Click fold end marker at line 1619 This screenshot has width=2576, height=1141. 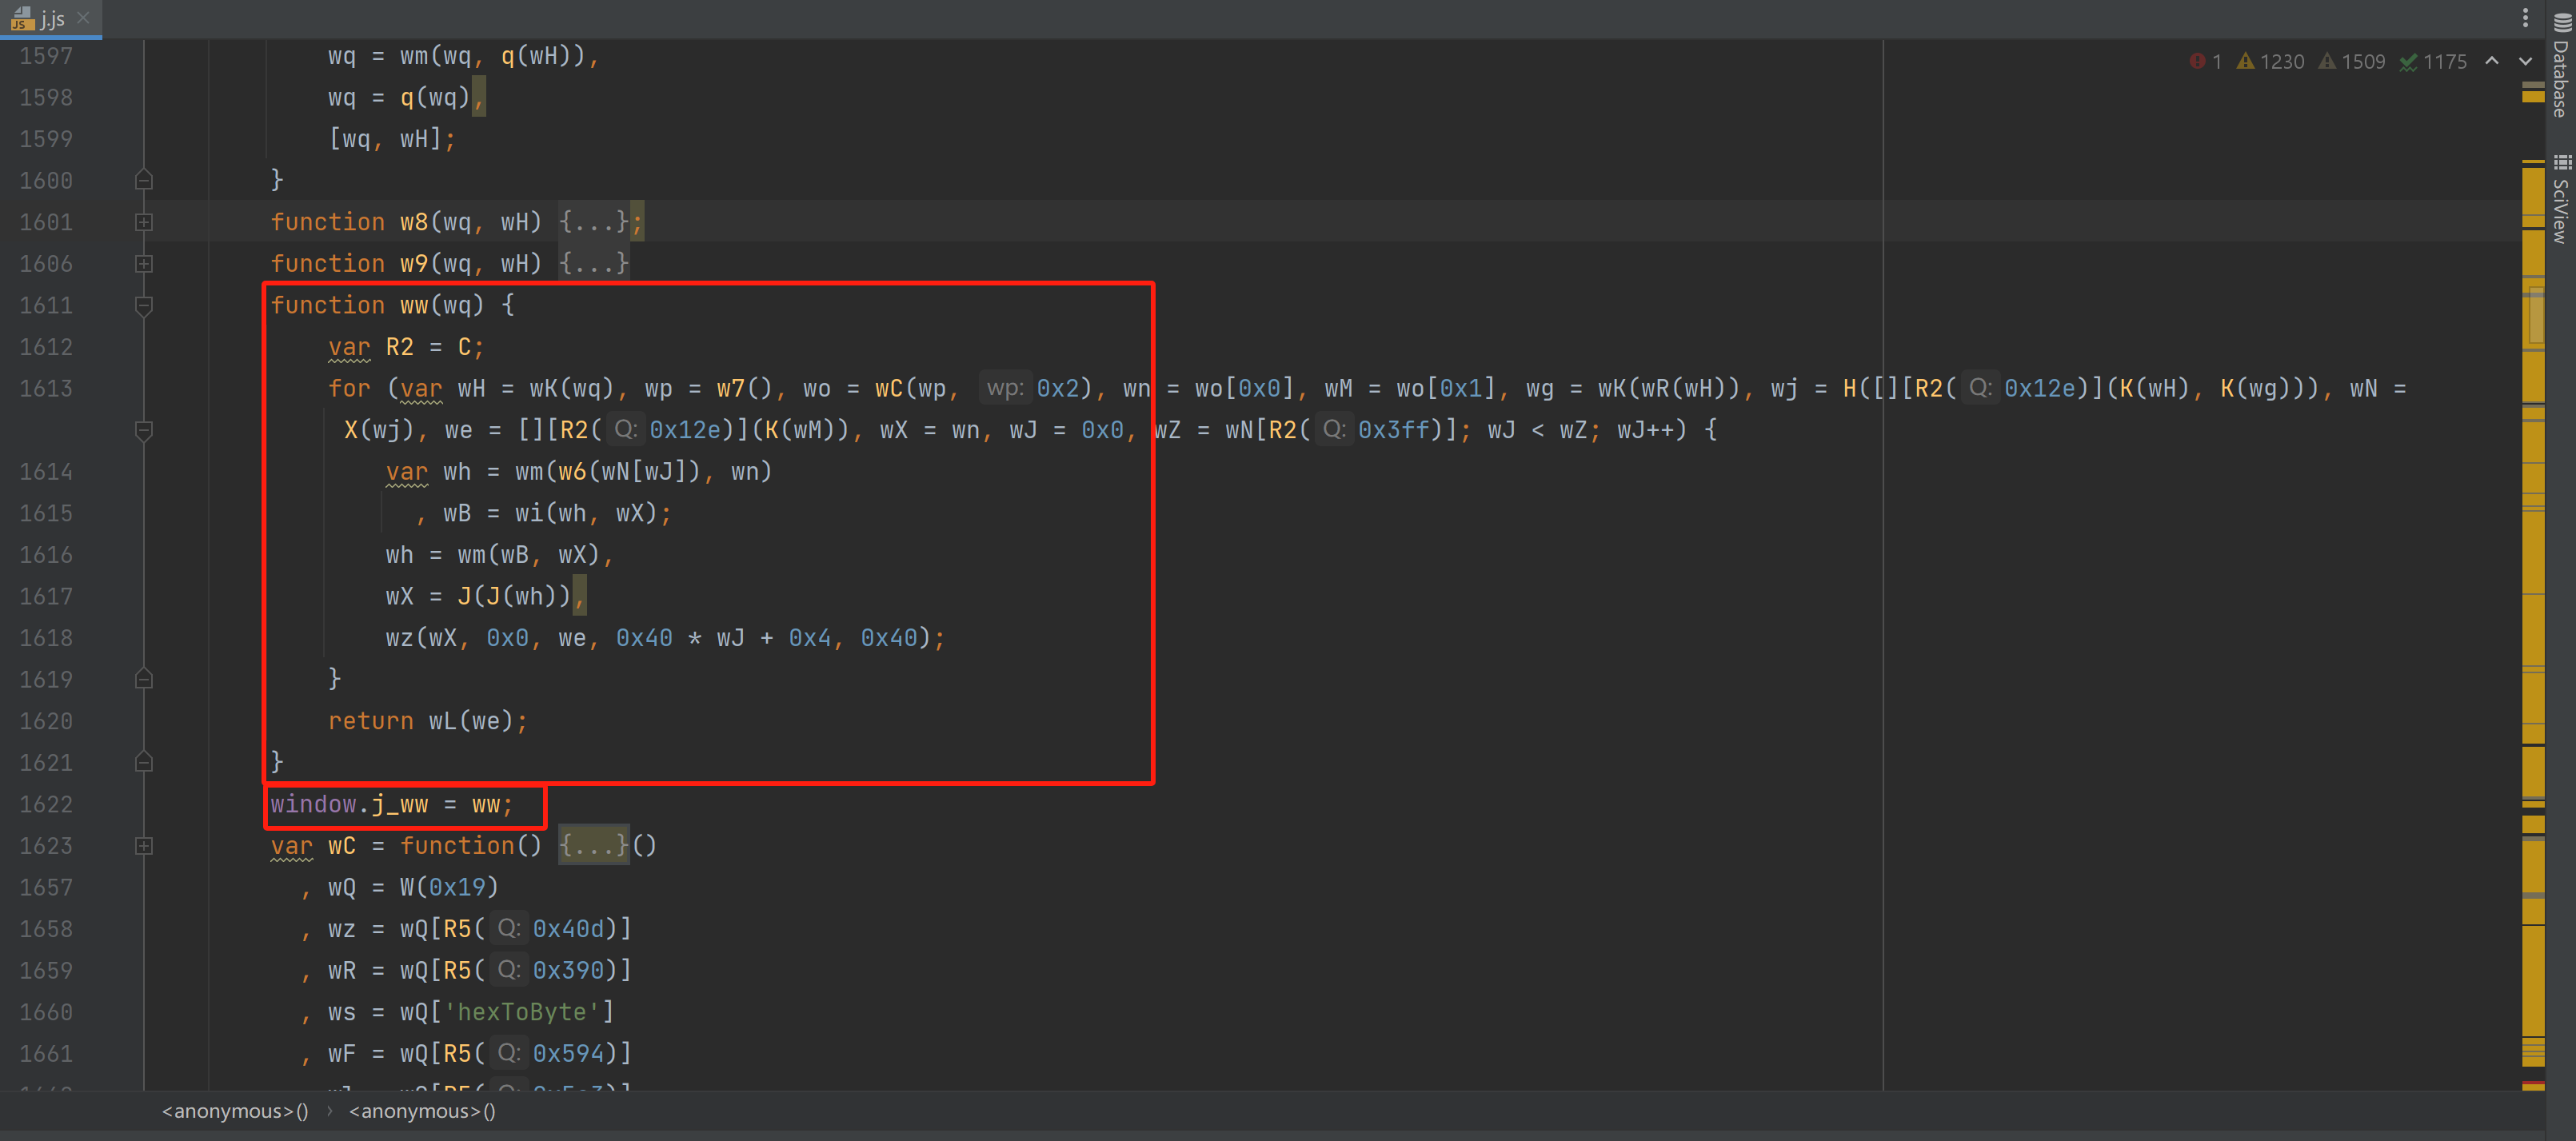(x=144, y=679)
